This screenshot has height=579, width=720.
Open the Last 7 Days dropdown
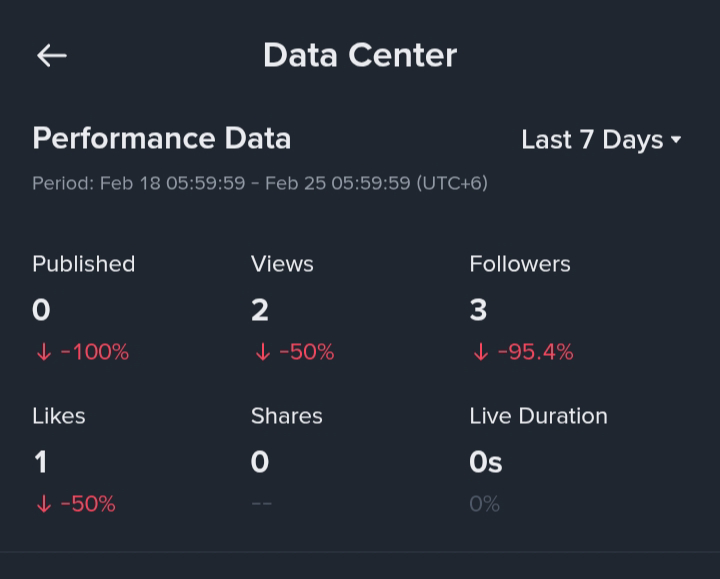pyautogui.click(x=600, y=140)
